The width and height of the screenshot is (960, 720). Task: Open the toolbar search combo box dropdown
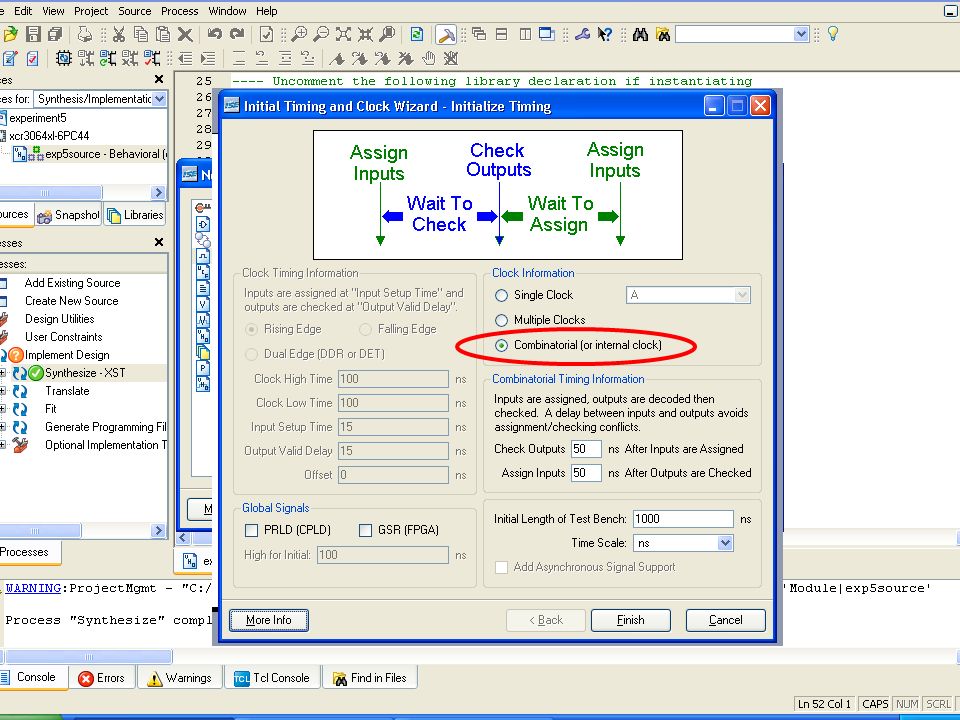(x=801, y=34)
